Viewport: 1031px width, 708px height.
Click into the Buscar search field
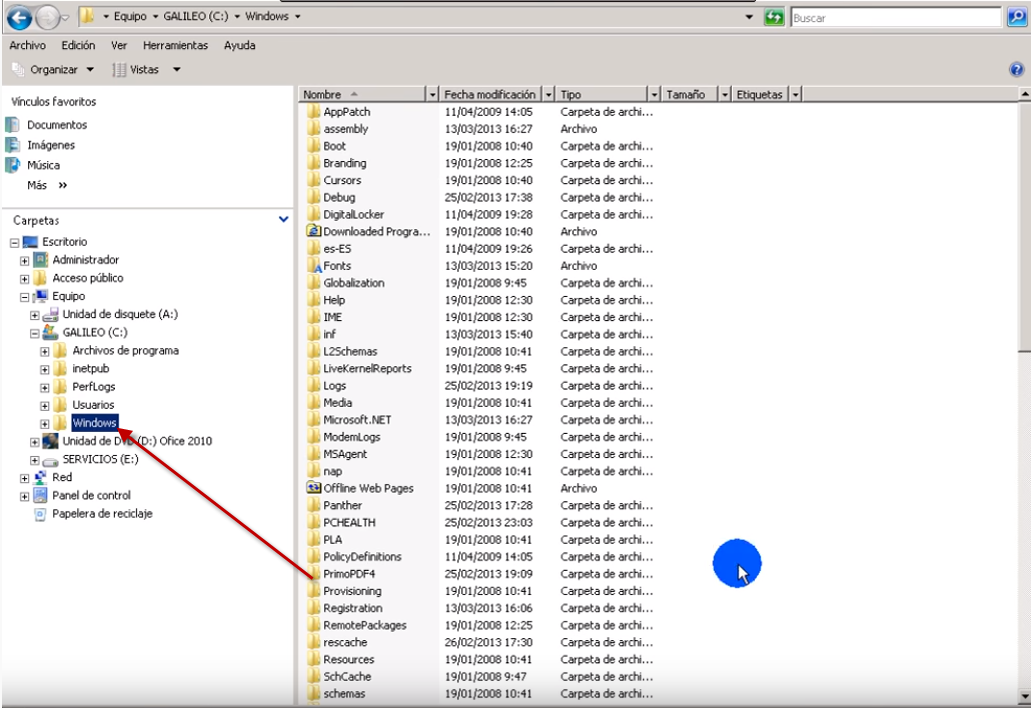pyautogui.click(x=892, y=18)
